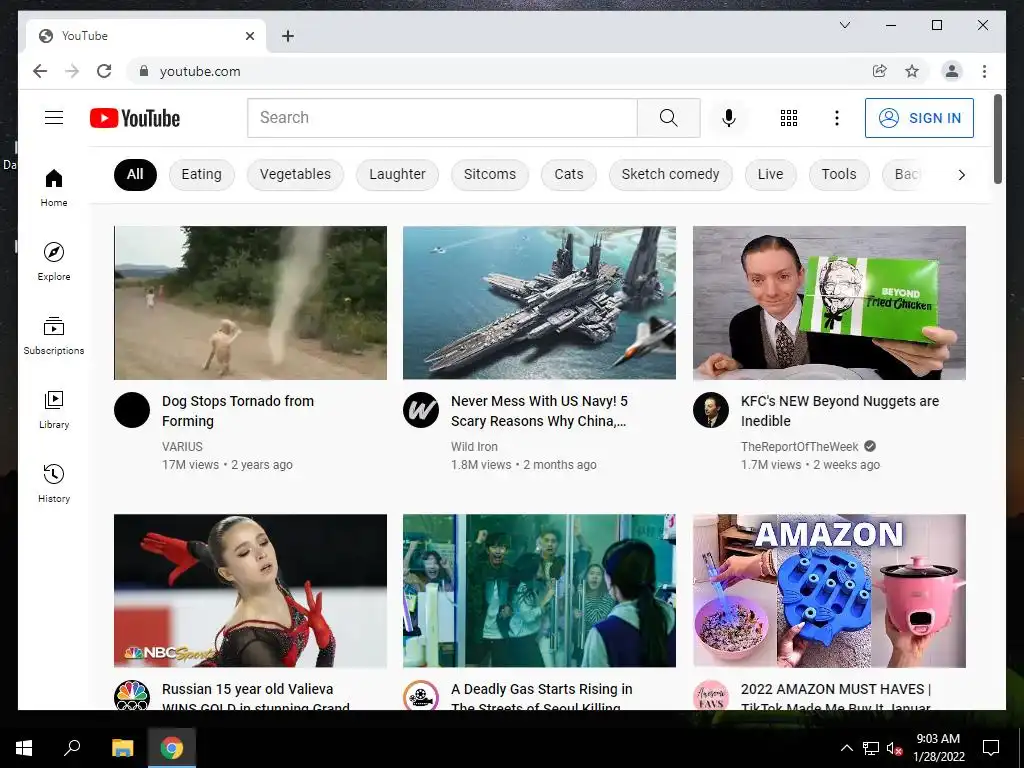
Task: Show more category chips with the right arrow
Action: pos(961,174)
